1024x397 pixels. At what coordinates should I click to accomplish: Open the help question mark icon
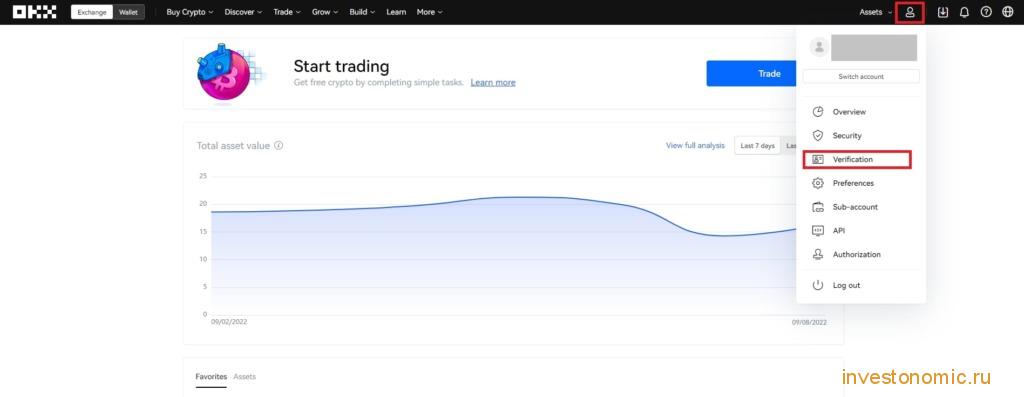coord(986,12)
